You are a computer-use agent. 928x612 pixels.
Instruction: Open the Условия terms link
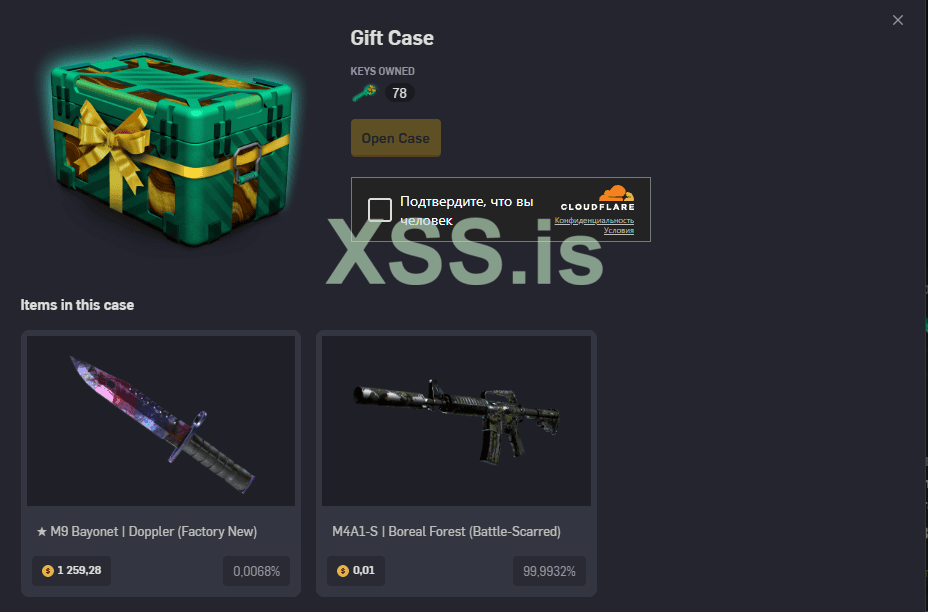point(619,230)
